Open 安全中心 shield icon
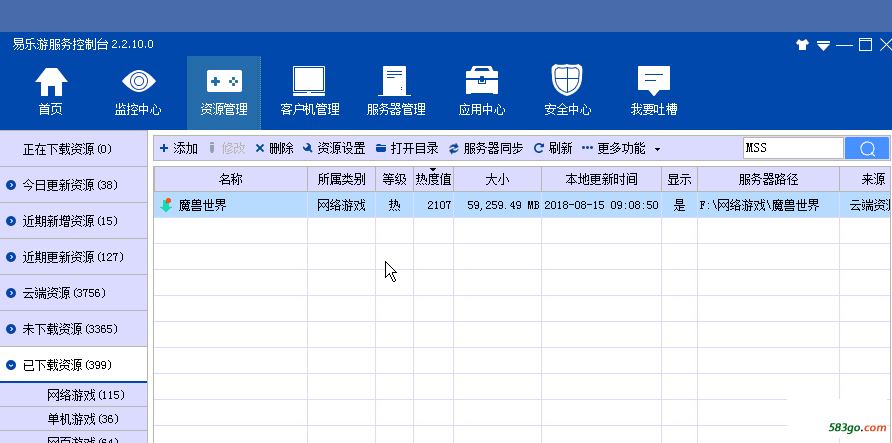 (x=567, y=80)
